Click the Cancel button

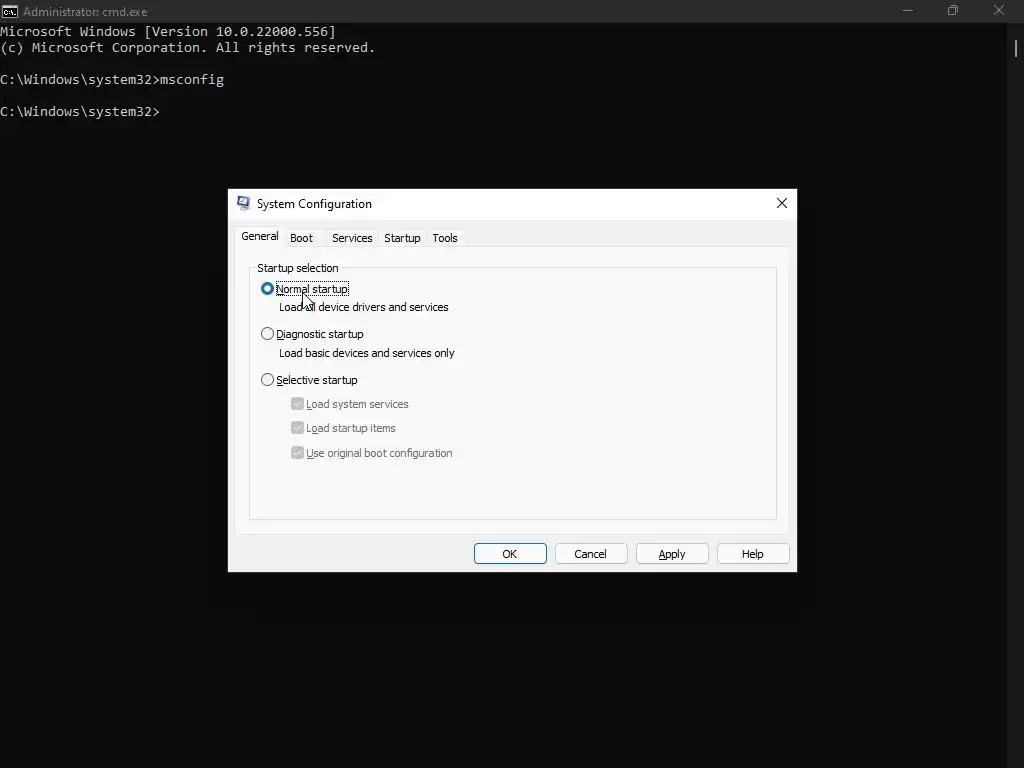click(591, 554)
